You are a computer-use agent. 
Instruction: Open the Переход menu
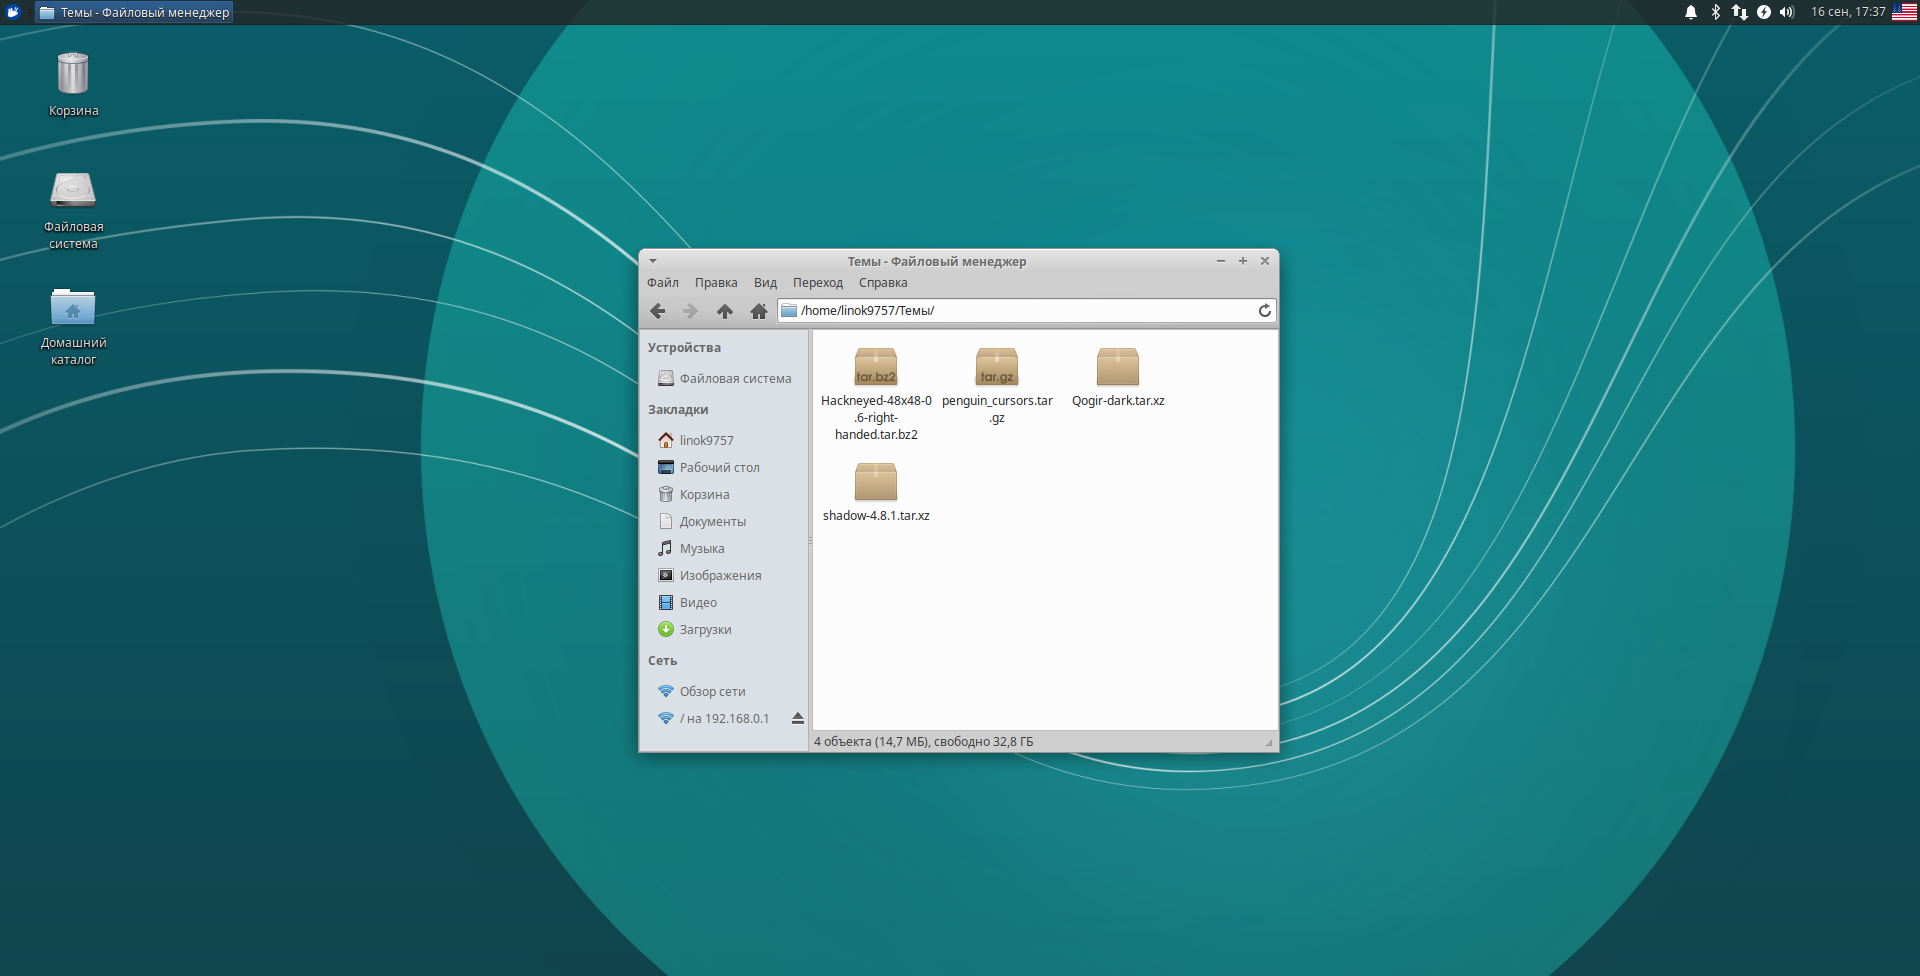[x=817, y=283]
